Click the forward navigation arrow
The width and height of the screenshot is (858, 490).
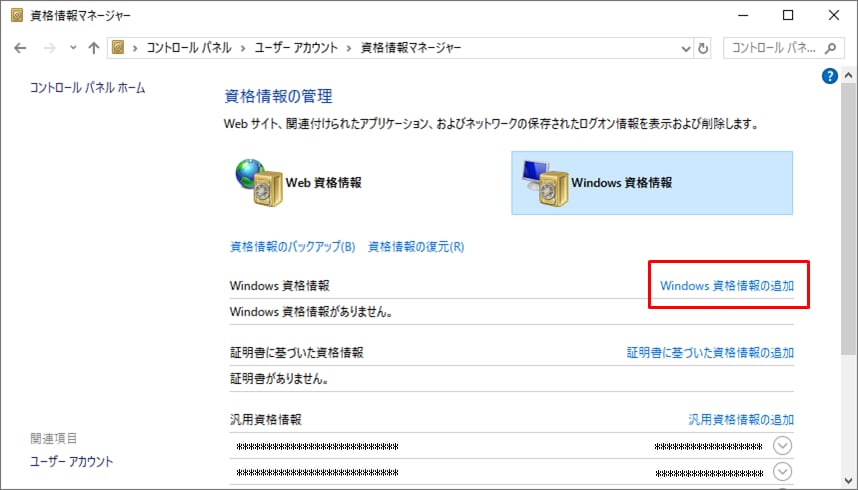click(50, 48)
